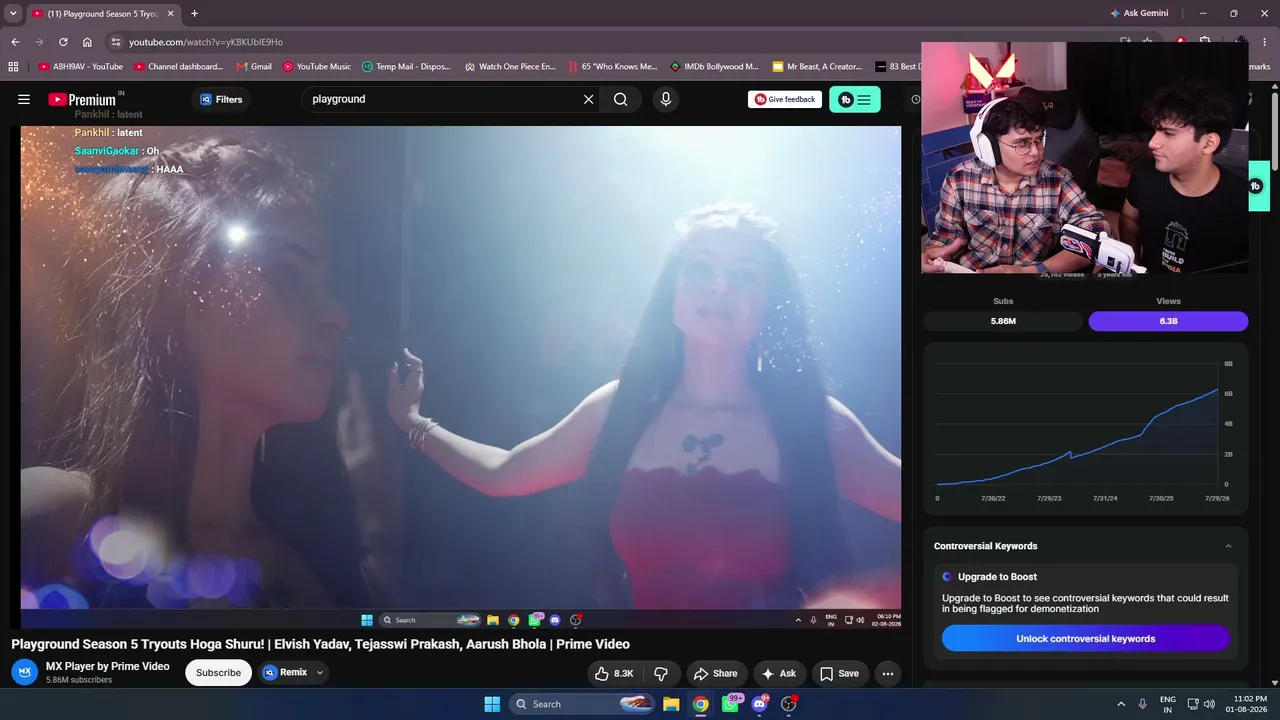1280x720 pixels.
Task: Open the Temp Mail bookmark
Action: click(x=406, y=67)
